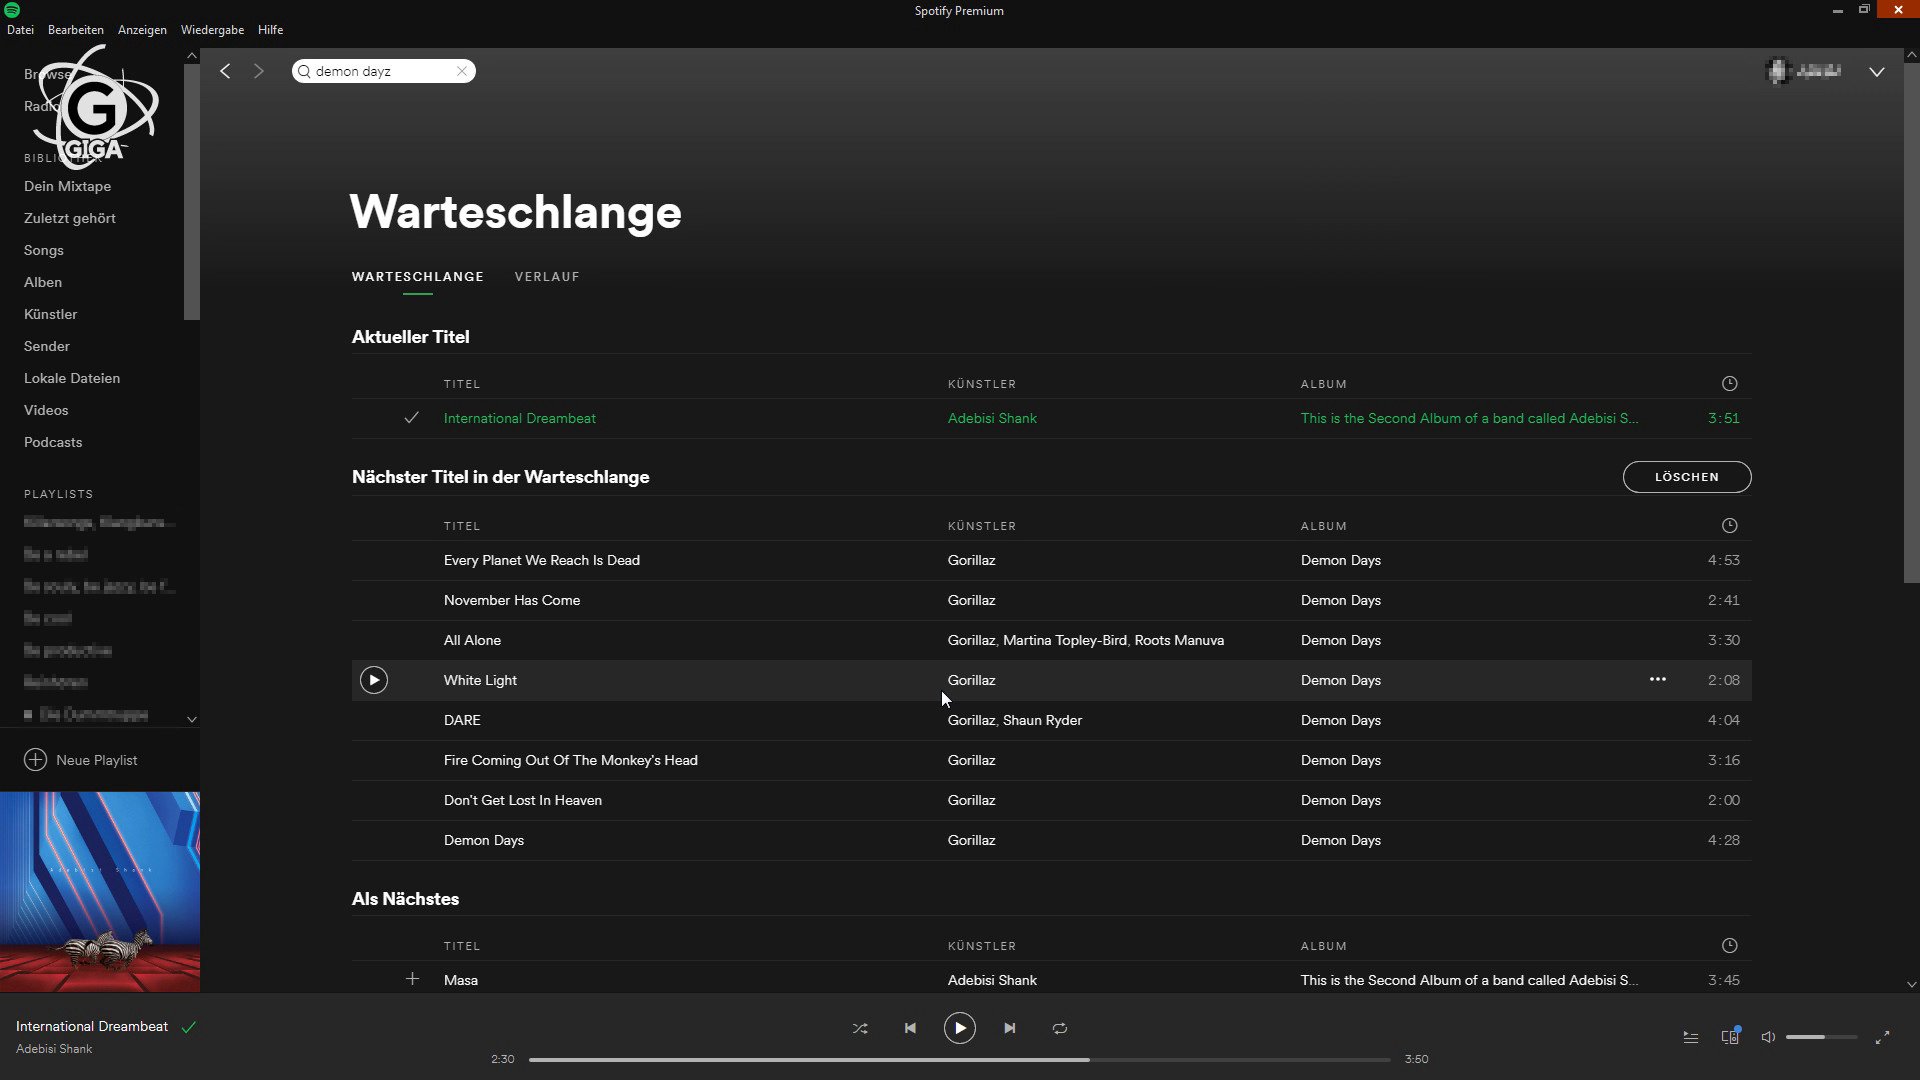This screenshot has height=1080, width=1920.
Task: Click the clock icon in Als Nächstes header
Action: click(x=1730, y=946)
